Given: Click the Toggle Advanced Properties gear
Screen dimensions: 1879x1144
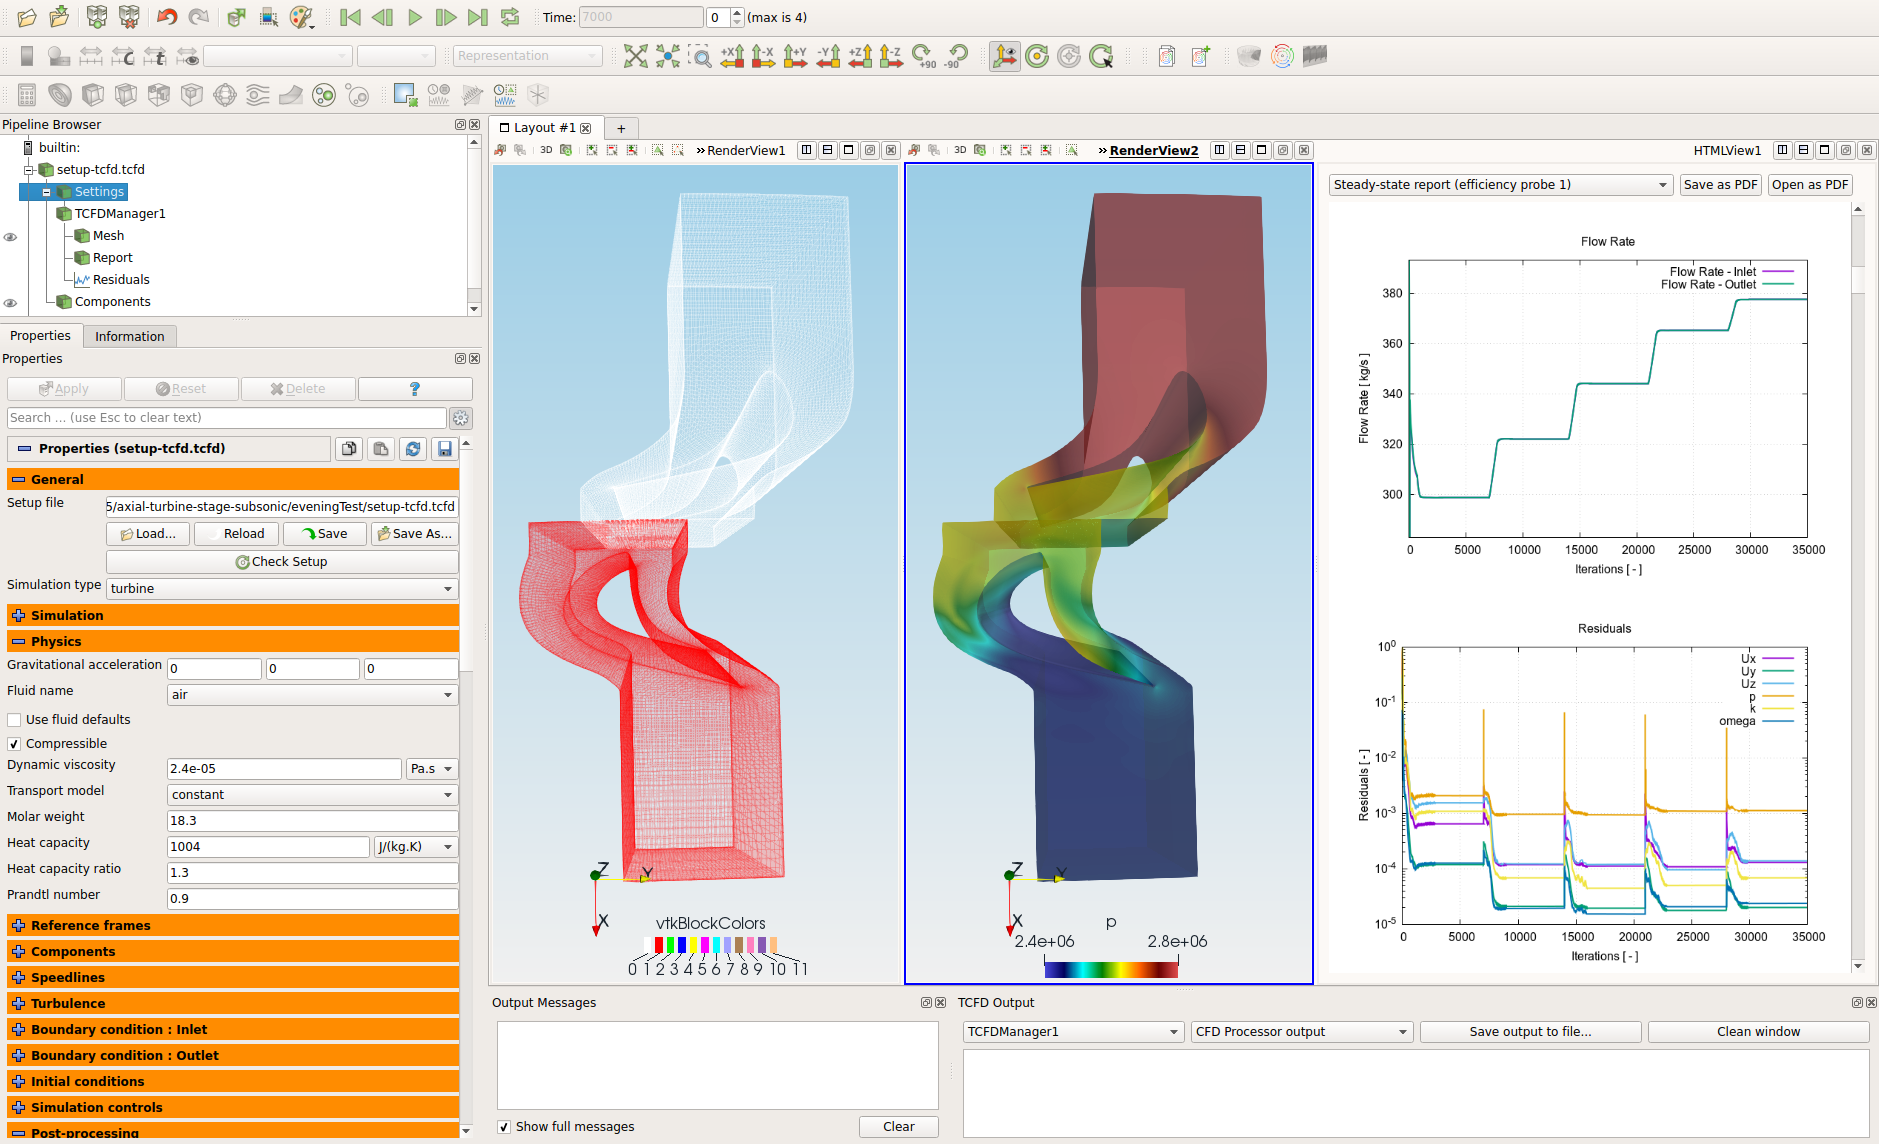Looking at the screenshot, I should click(x=461, y=418).
